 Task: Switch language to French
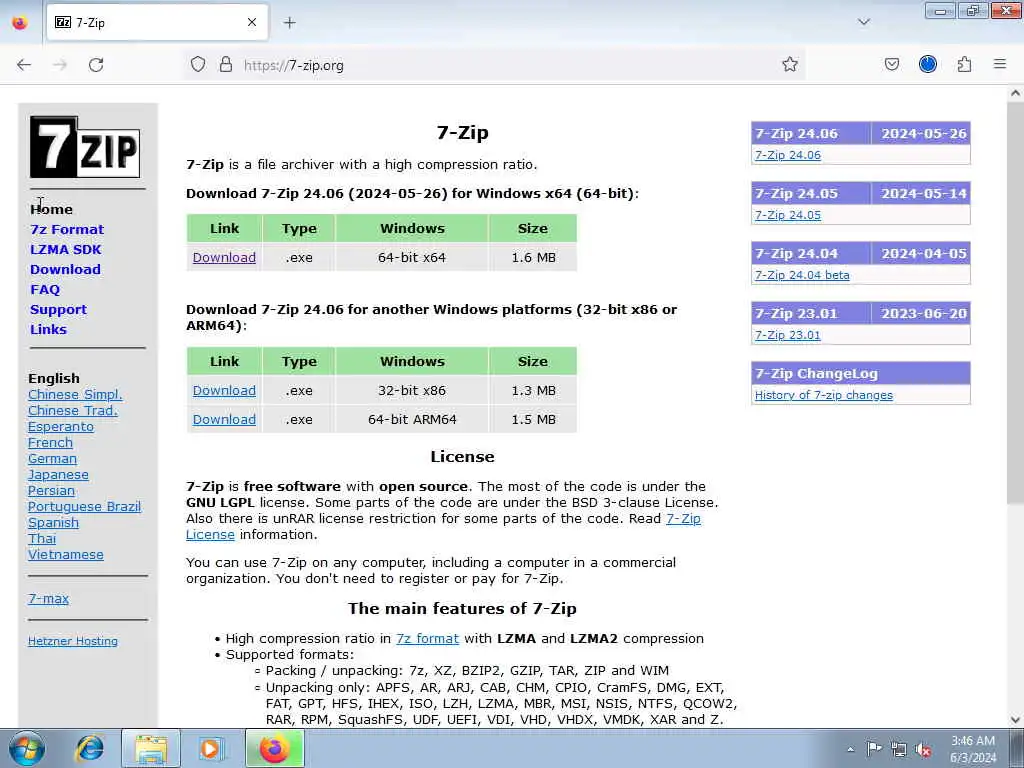coord(50,442)
